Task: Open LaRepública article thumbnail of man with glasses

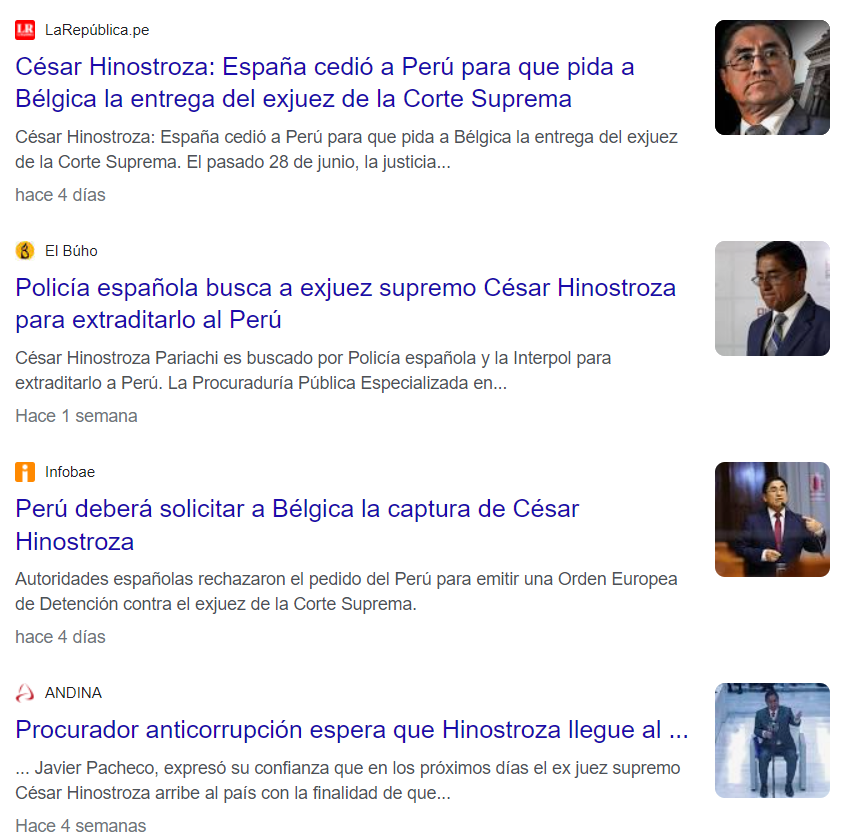Action: tap(772, 78)
